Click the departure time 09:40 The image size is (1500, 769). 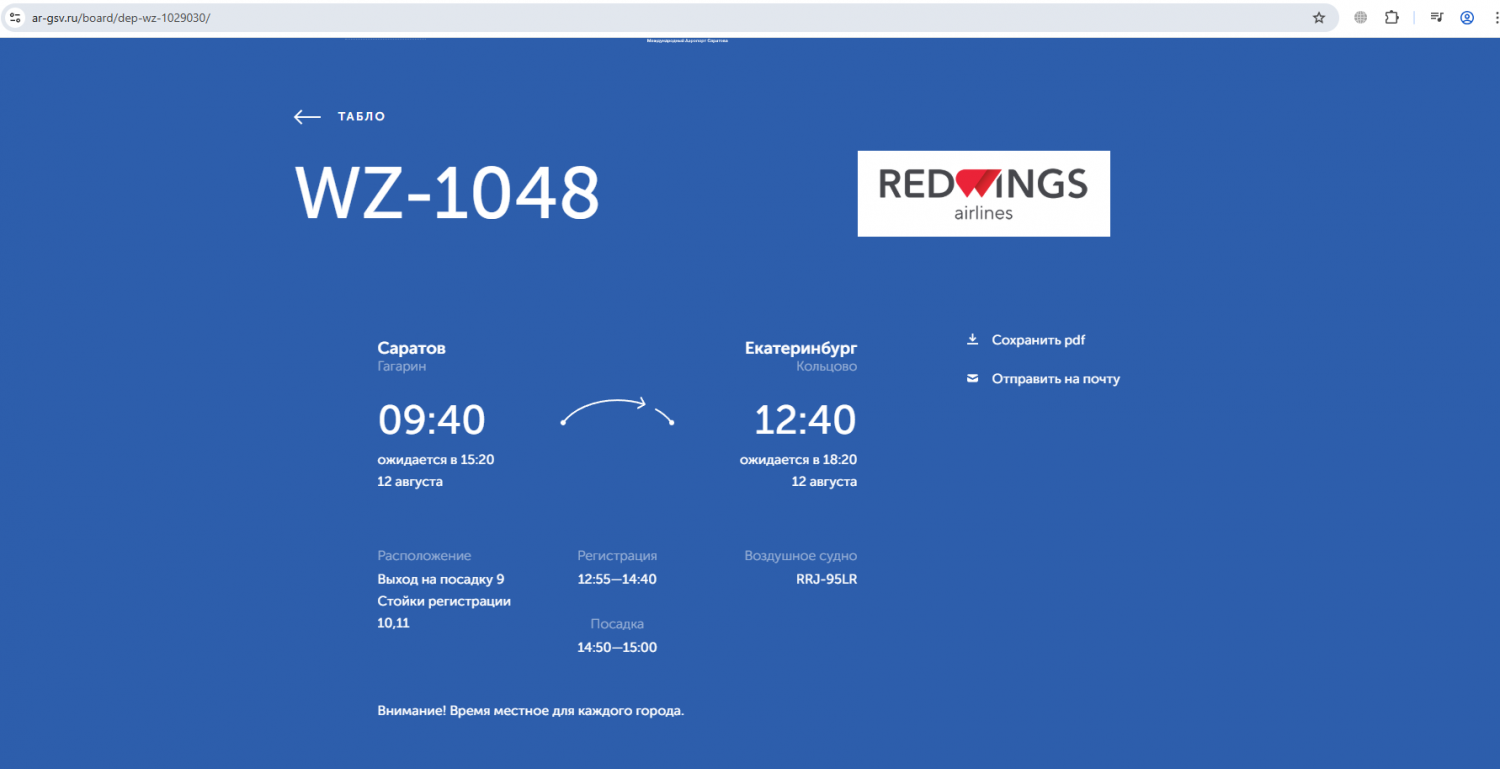point(431,420)
